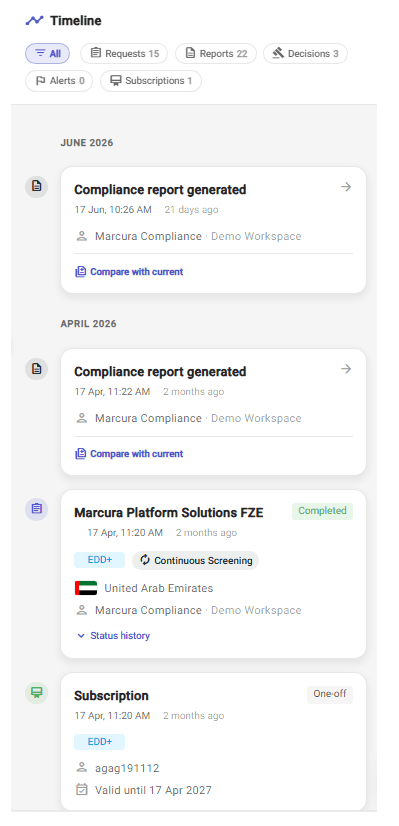This screenshot has height=826, width=399.
Task: Click Compliance report generated title dated 17 Jun
Action: pyautogui.click(x=160, y=189)
